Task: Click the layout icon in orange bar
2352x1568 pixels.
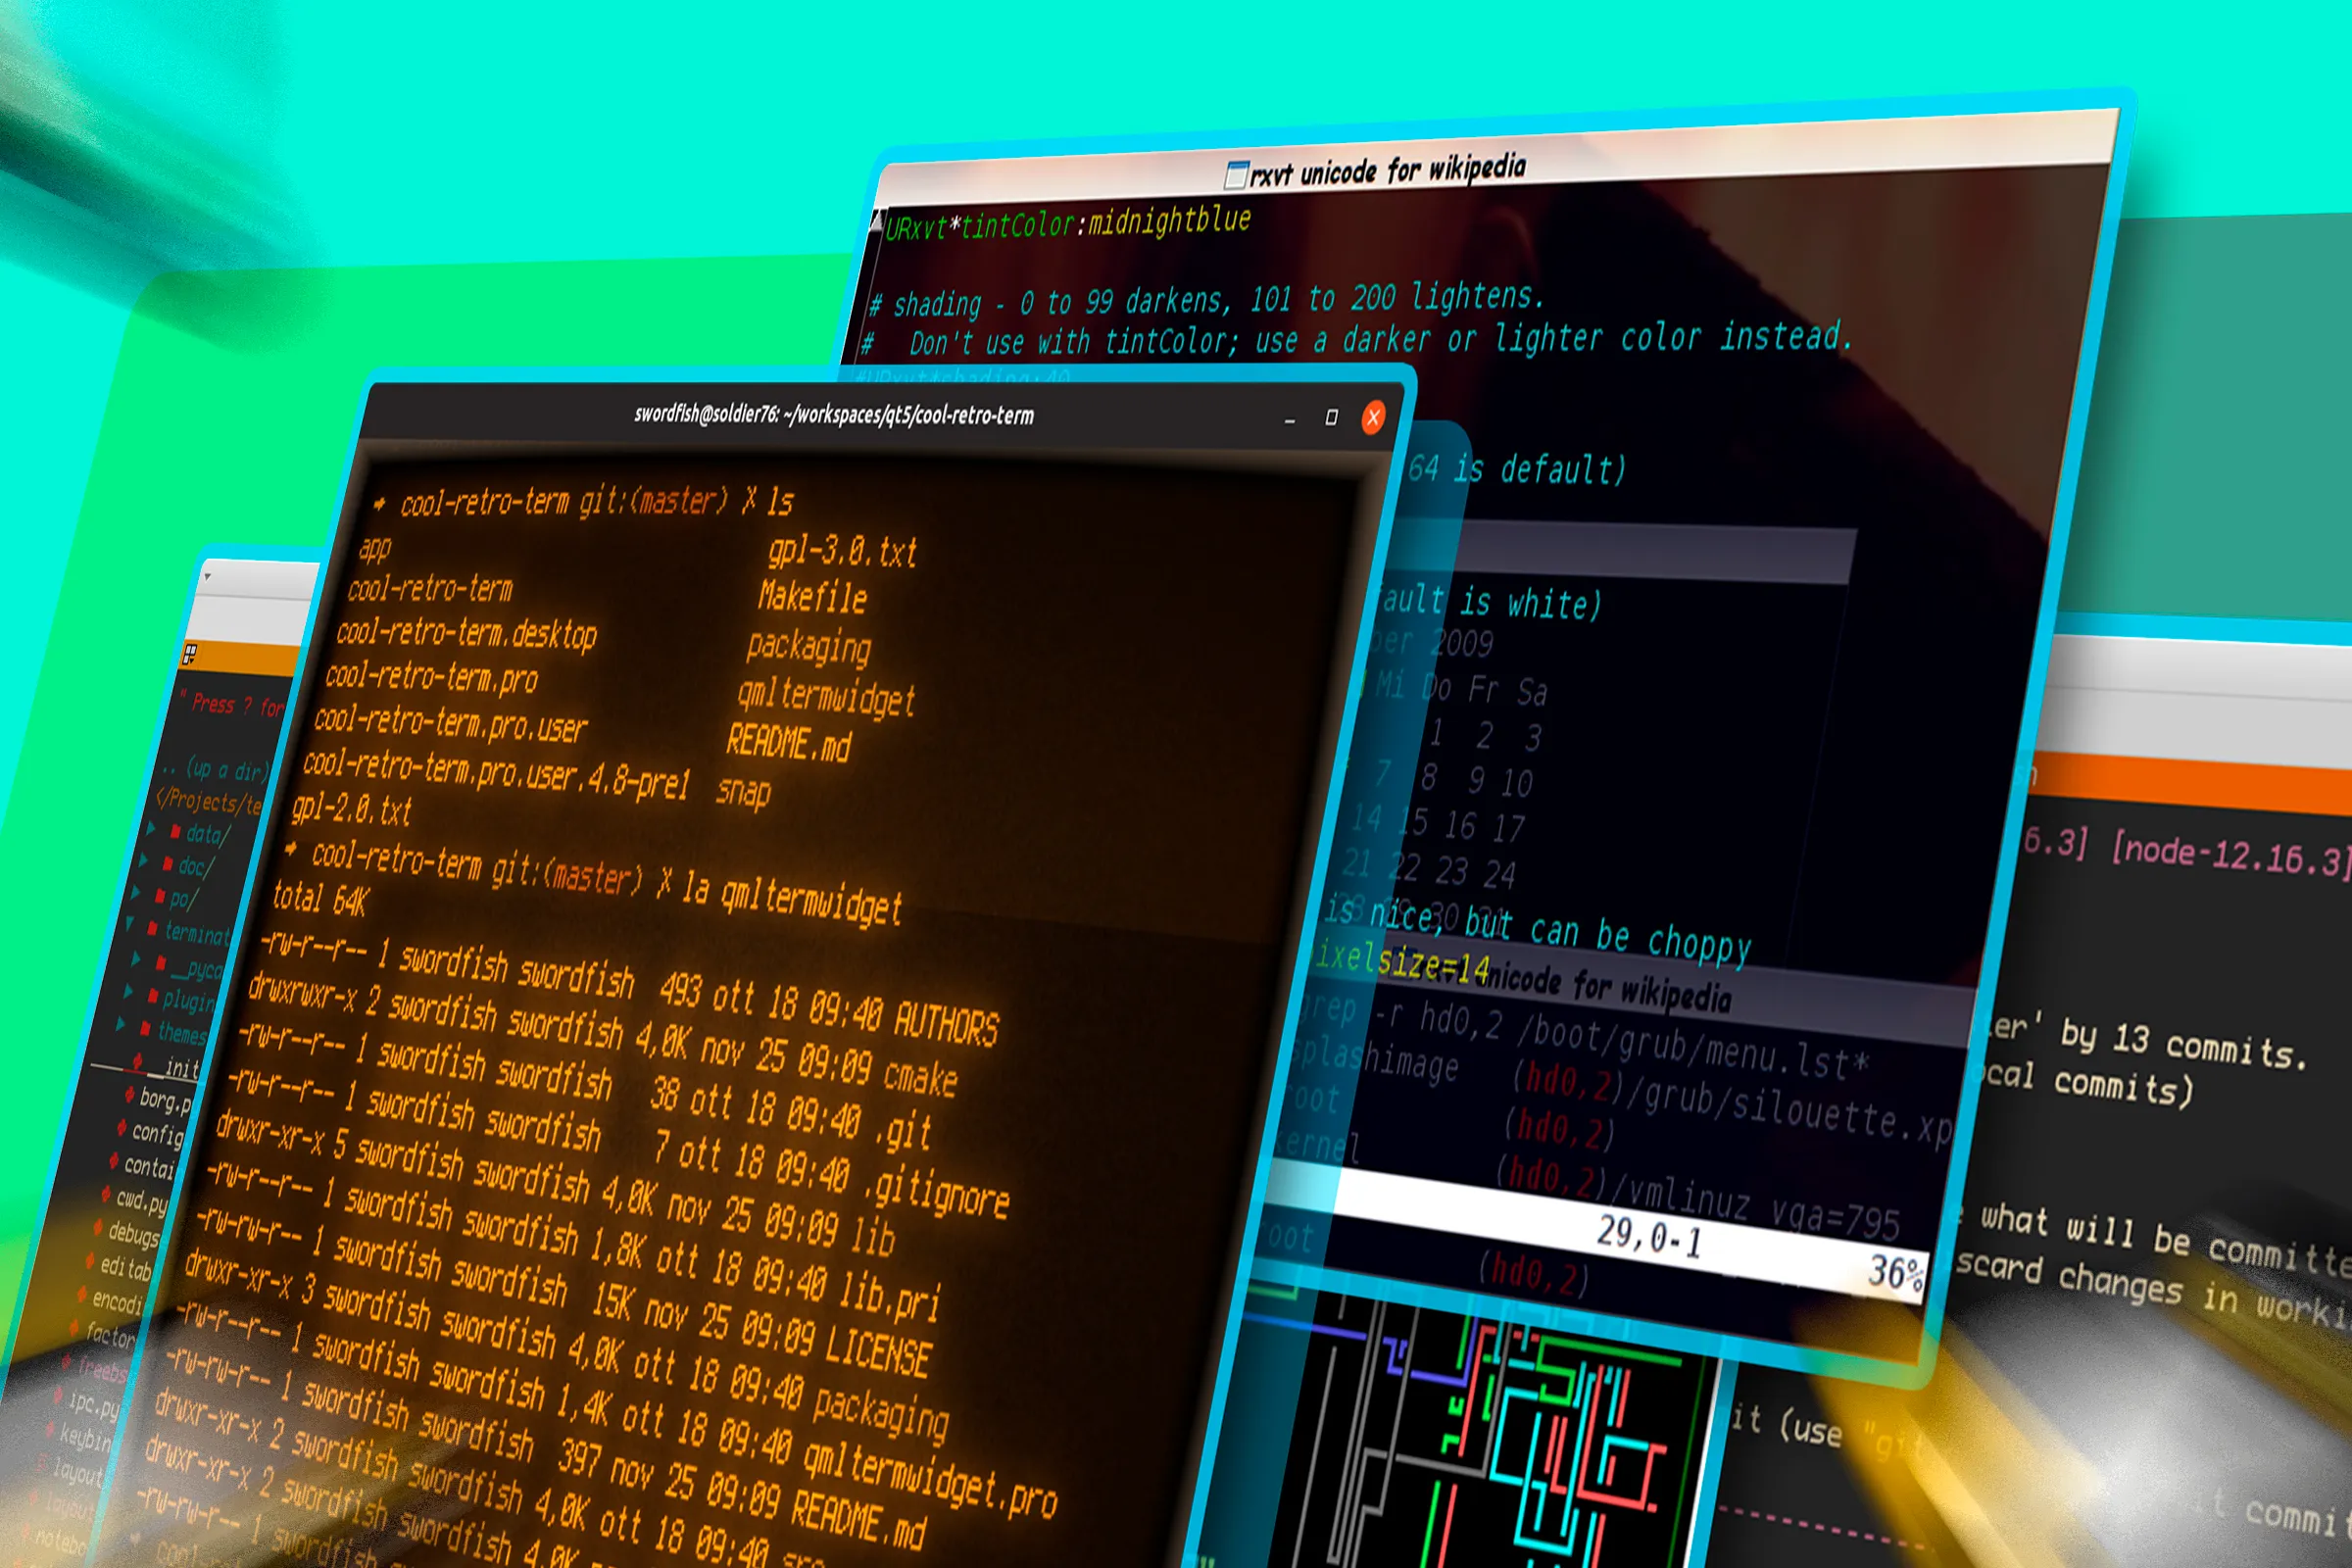Action: pyautogui.click(x=190, y=655)
